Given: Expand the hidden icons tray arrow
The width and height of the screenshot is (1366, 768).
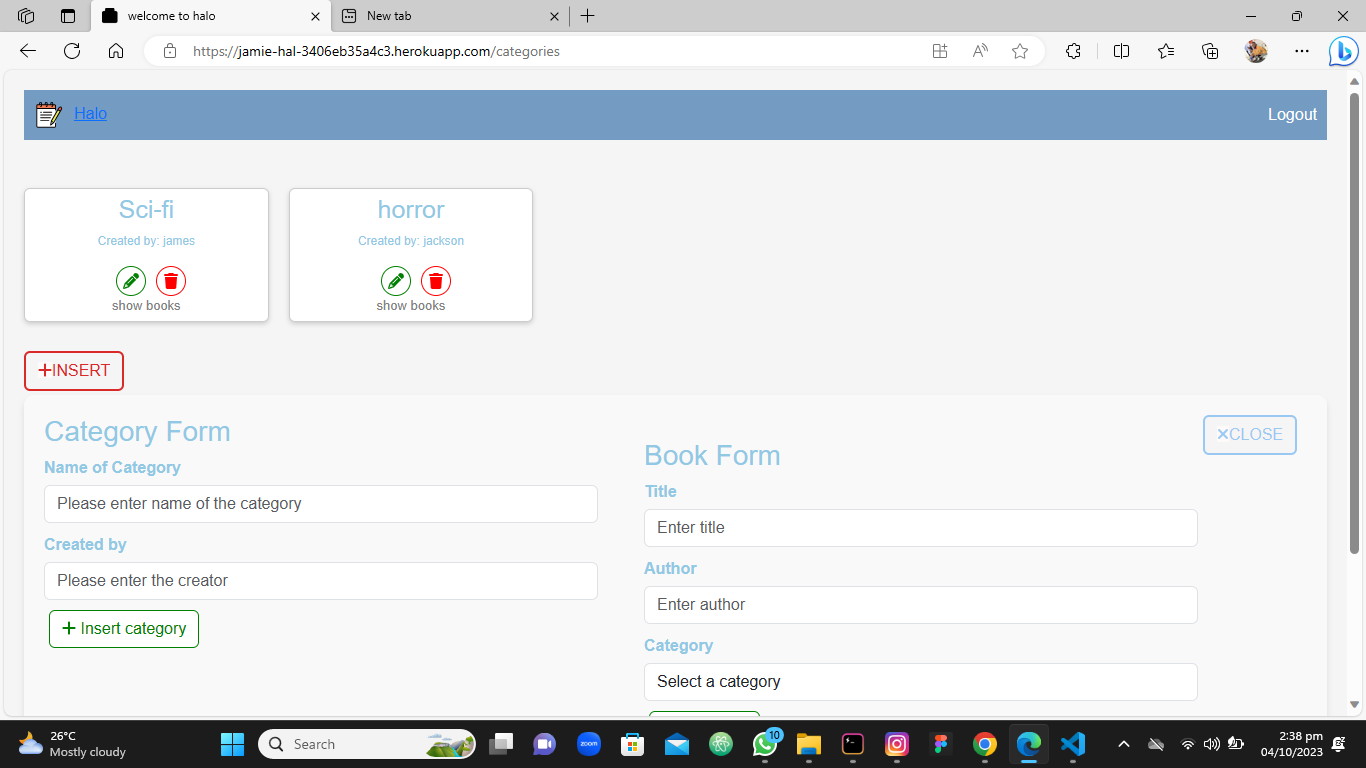Looking at the screenshot, I should pos(1123,744).
